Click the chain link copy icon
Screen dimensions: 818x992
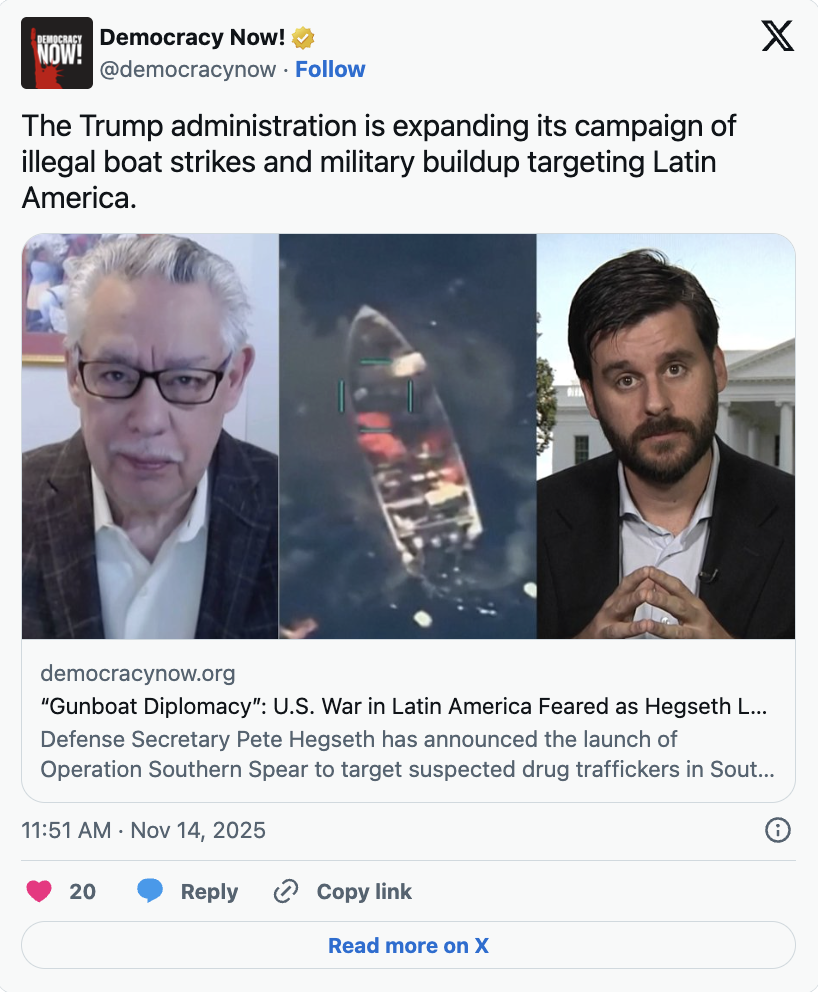click(x=285, y=891)
